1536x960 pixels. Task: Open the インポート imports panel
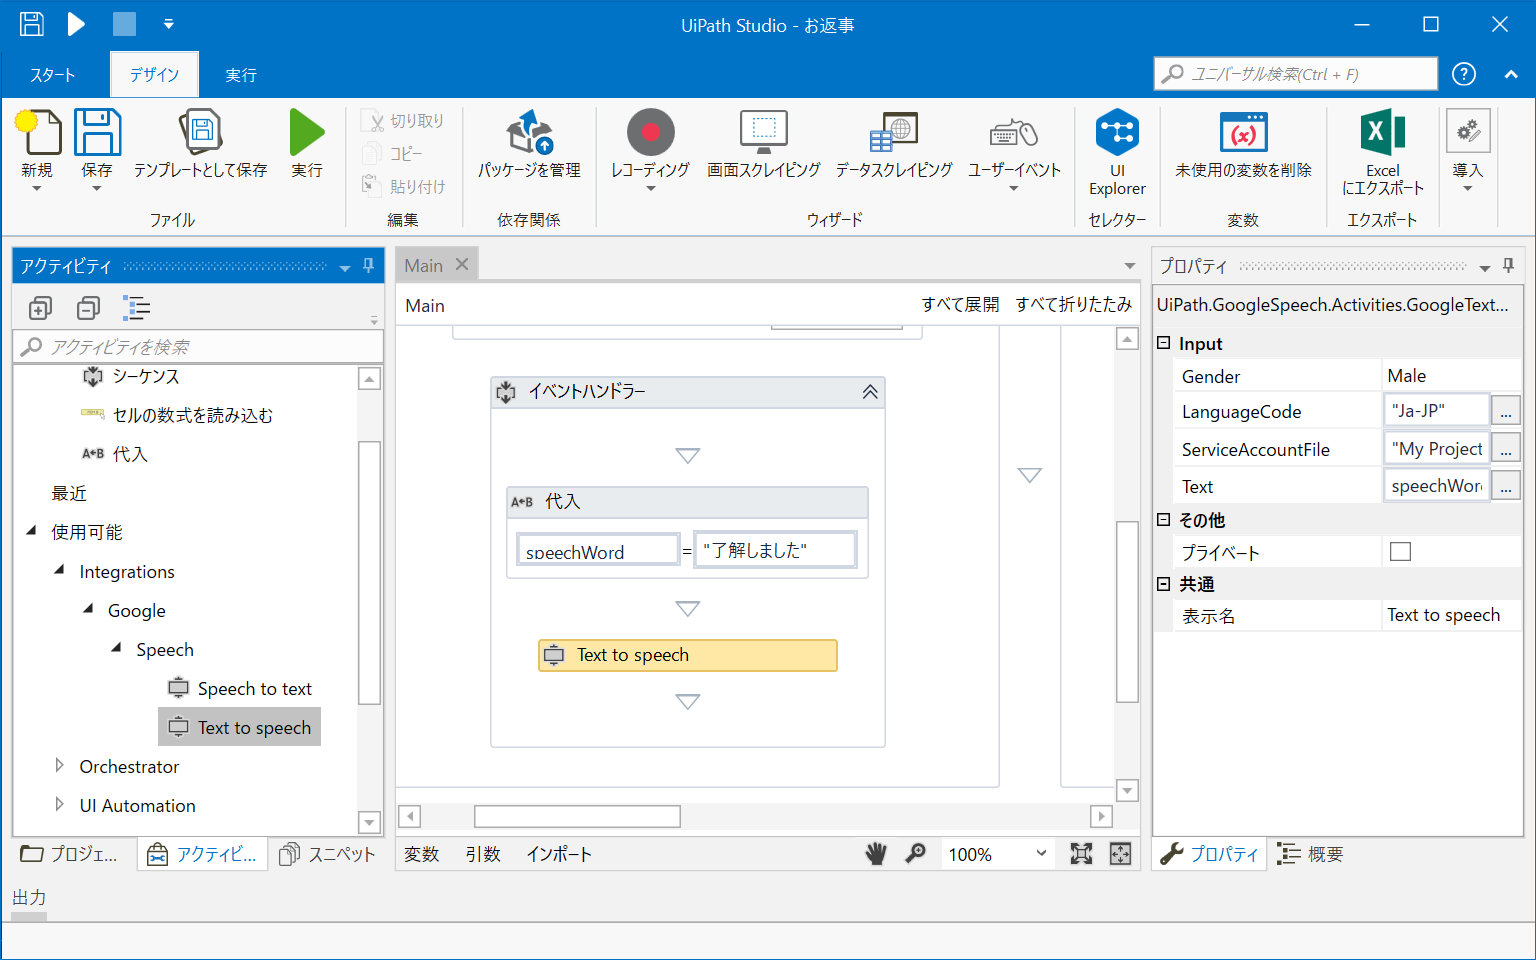[559, 854]
